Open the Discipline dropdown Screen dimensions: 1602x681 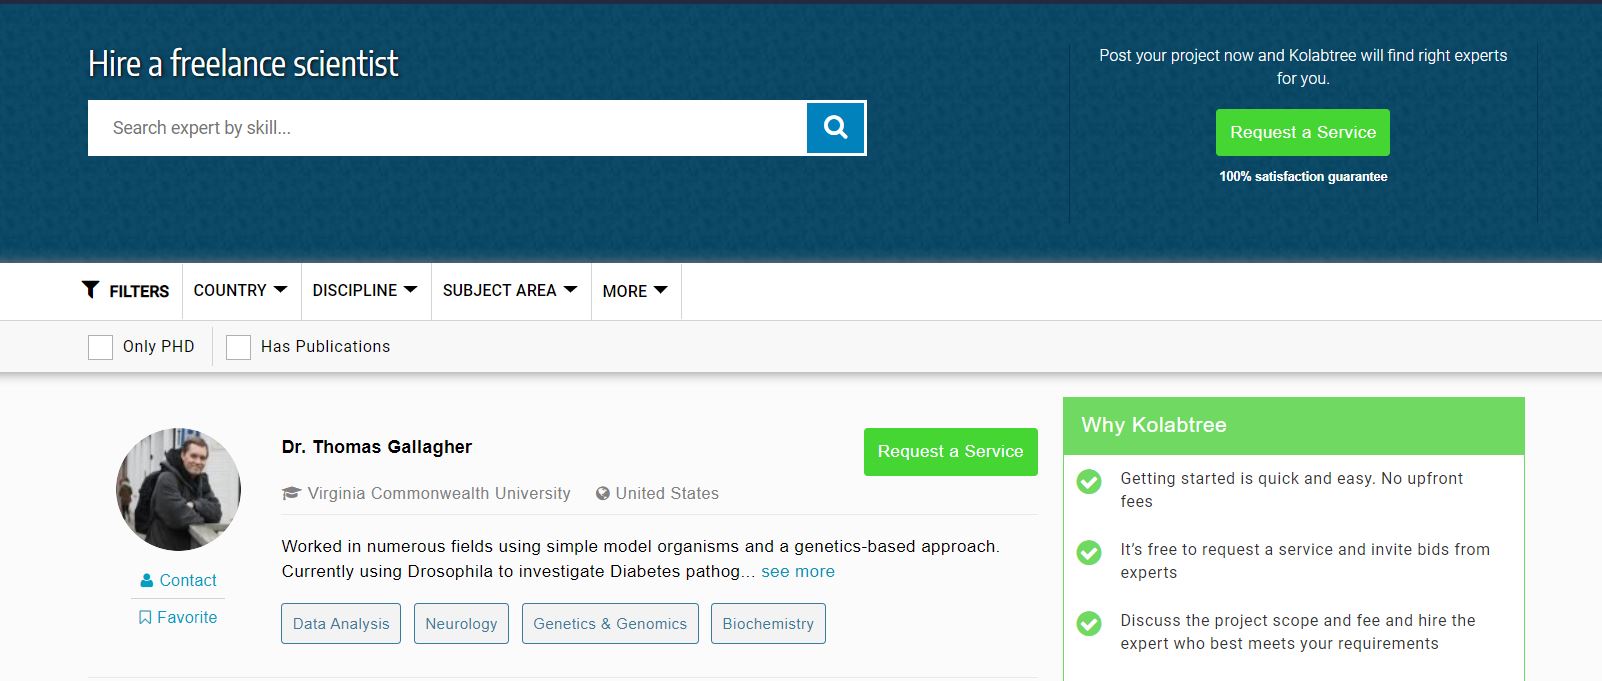point(364,290)
